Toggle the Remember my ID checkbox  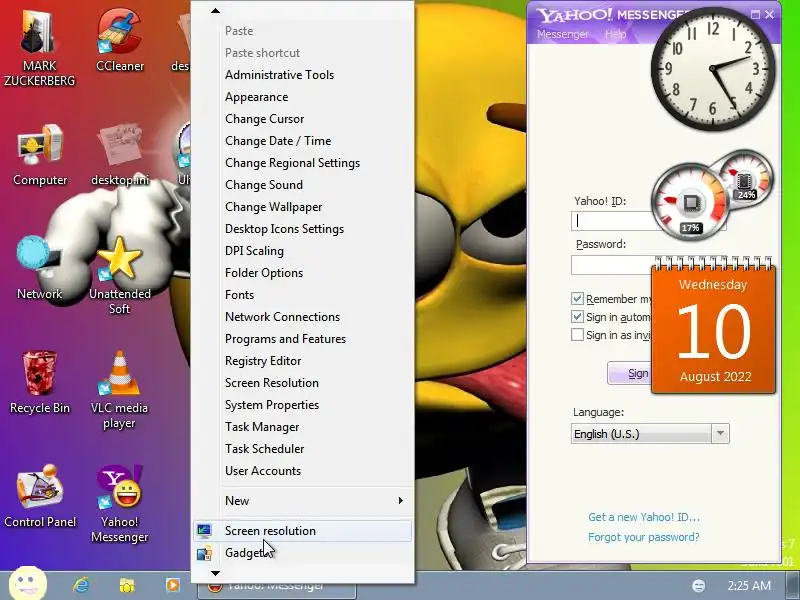[577, 298]
